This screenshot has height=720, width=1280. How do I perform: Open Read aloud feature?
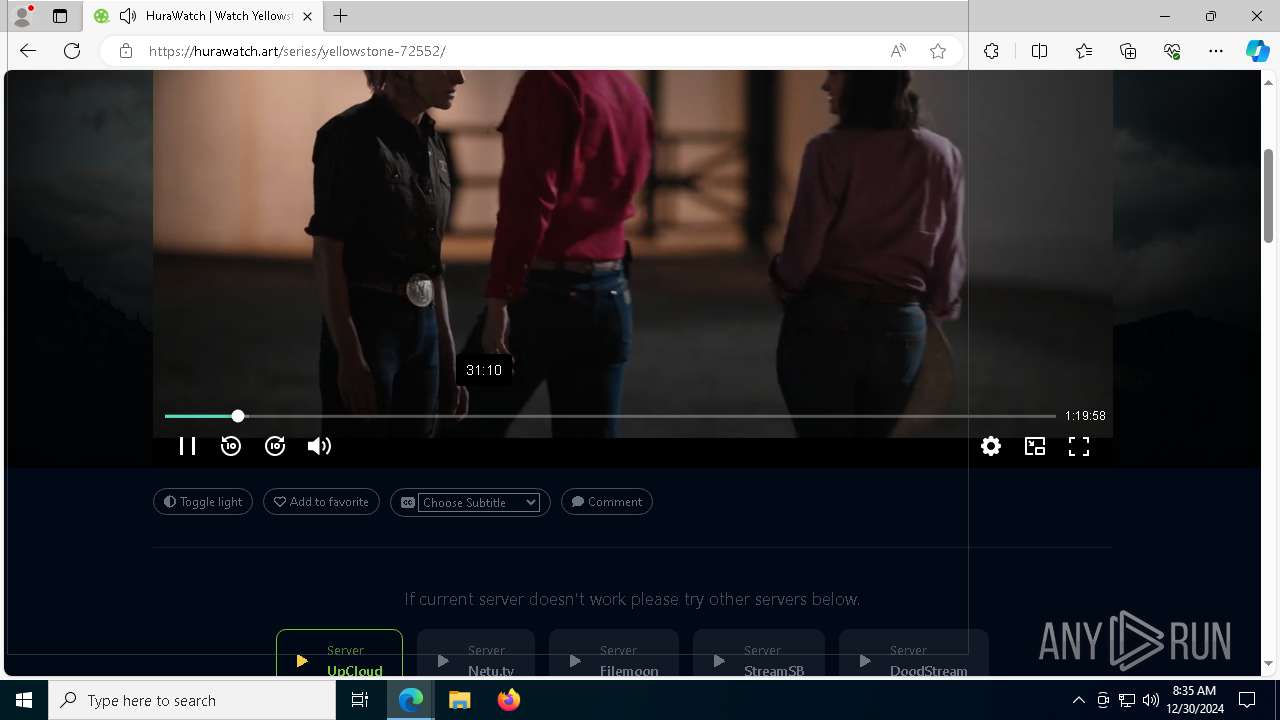tap(898, 51)
